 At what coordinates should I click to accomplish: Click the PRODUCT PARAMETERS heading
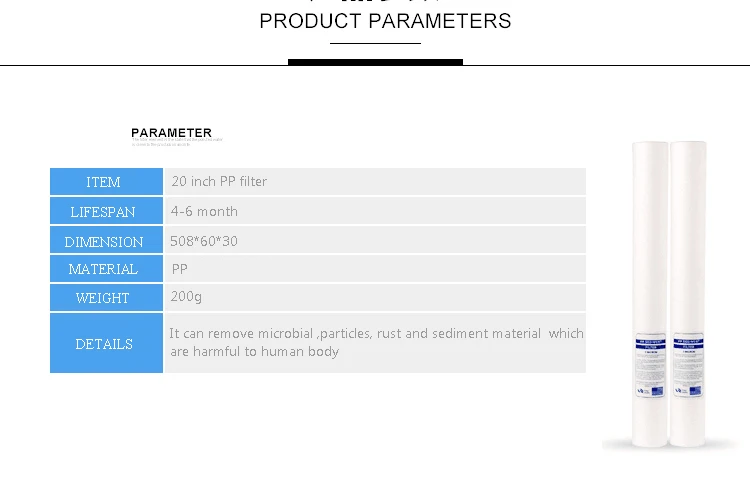pos(385,21)
